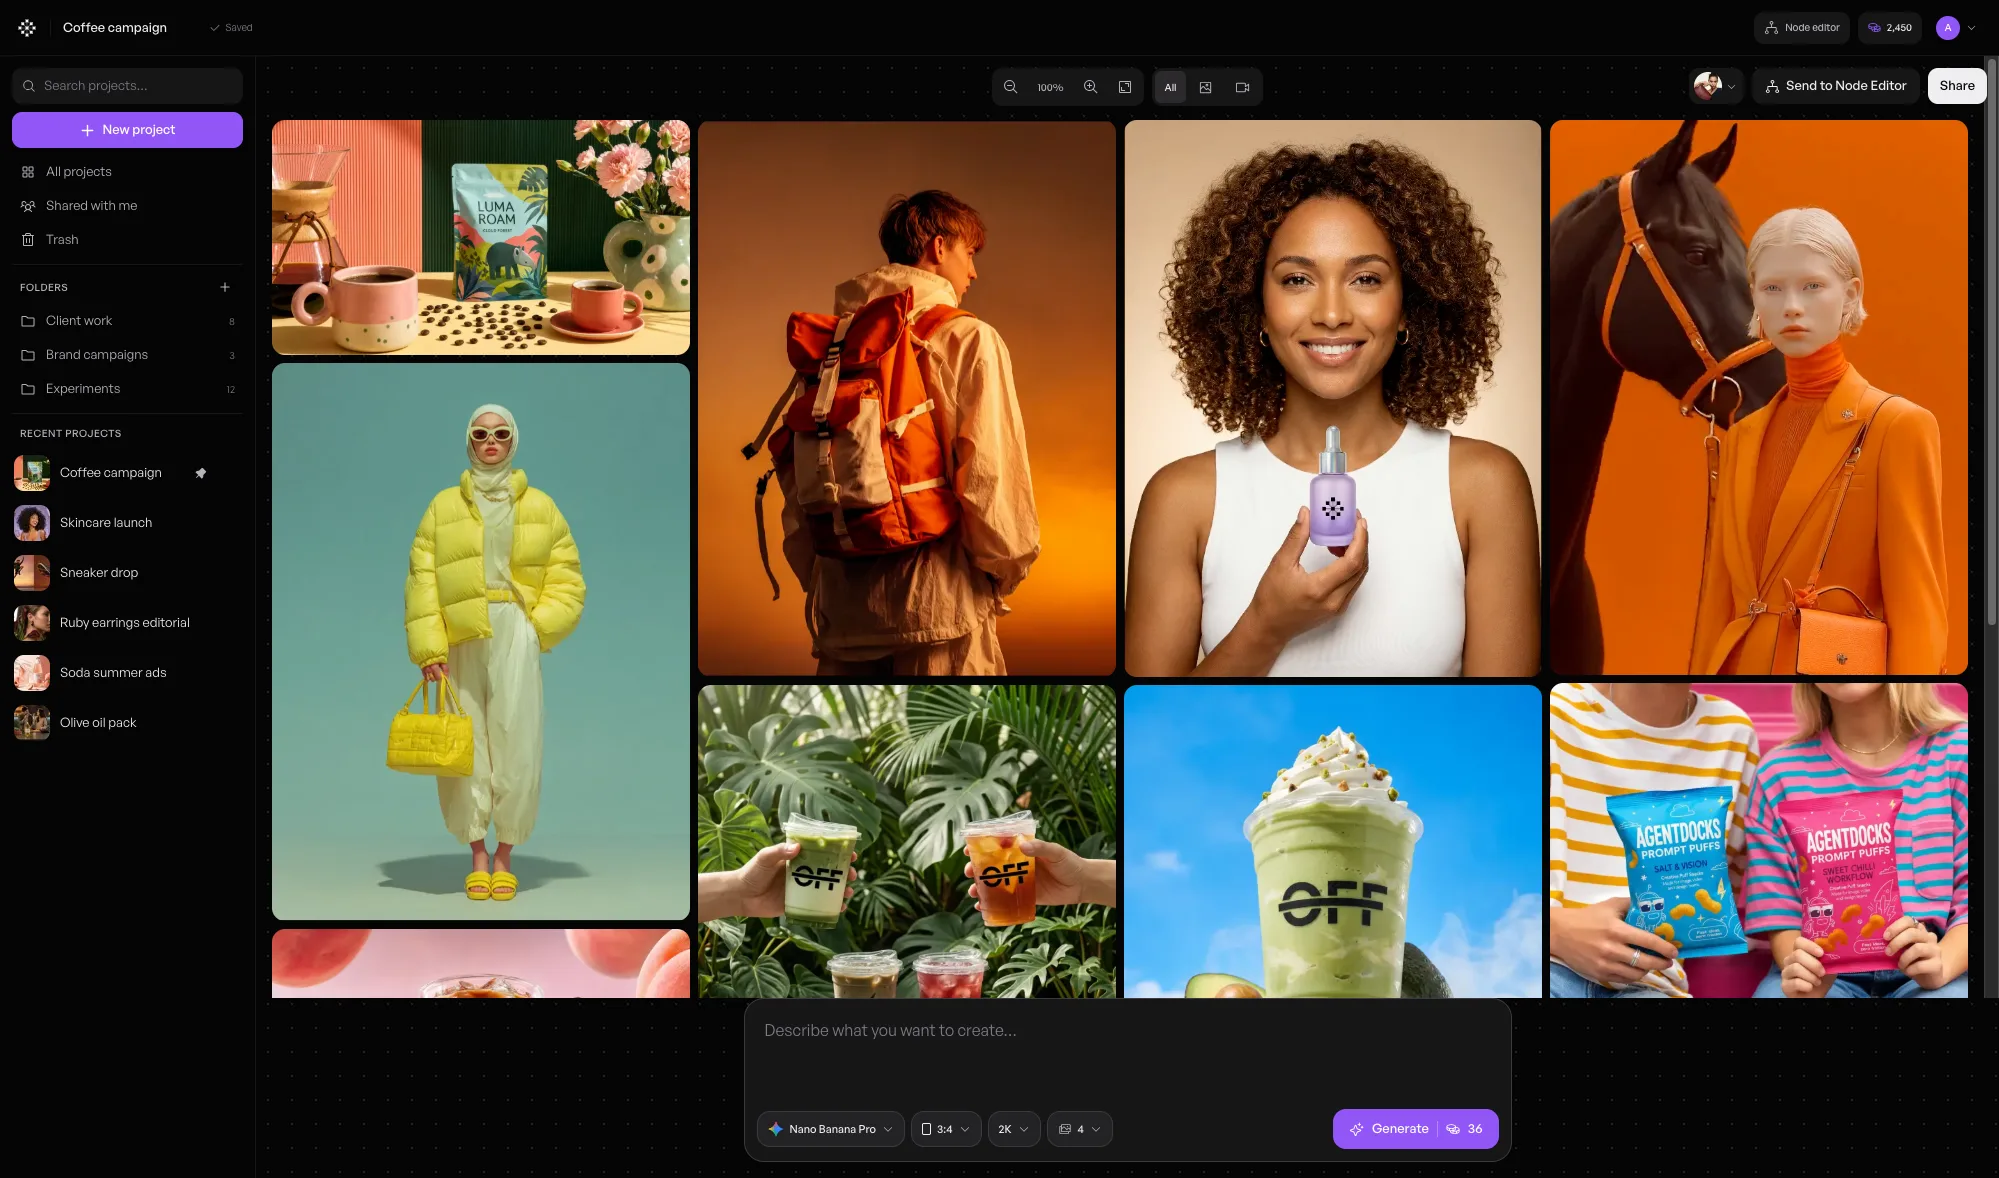This screenshot has width=1999, height=1178.
Task: Open the image count dropdown showing 4
Action: click(1080, 1129)
